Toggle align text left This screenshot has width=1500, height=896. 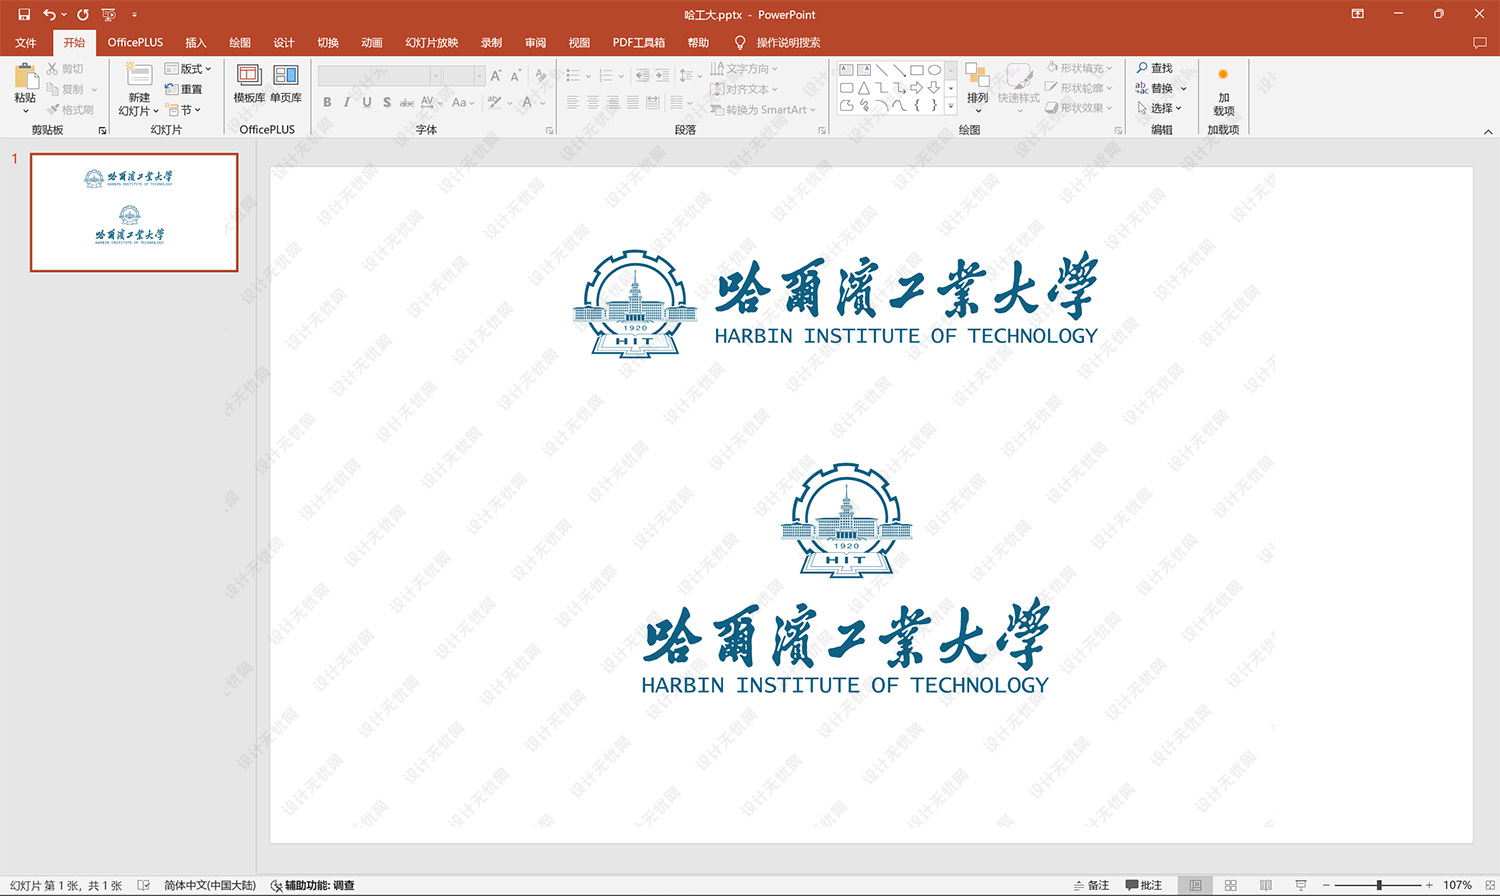[x=573, y=102]
